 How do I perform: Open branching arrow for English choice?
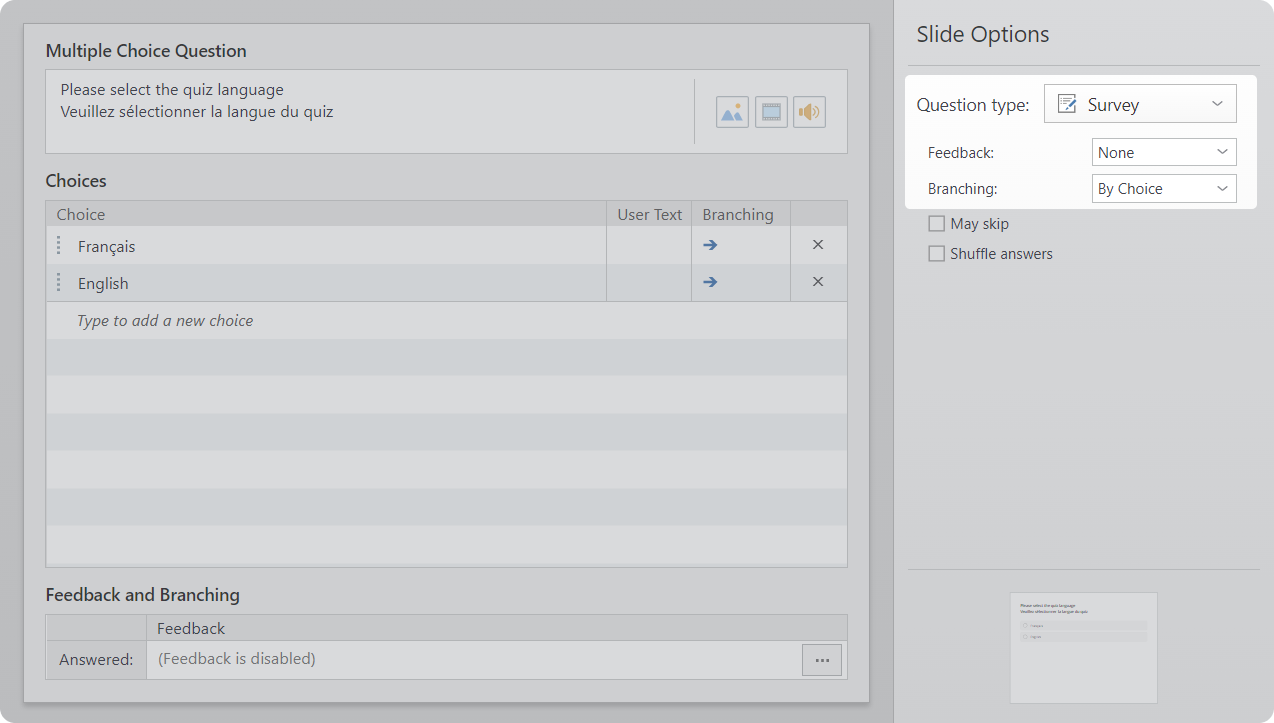[710, 282]
